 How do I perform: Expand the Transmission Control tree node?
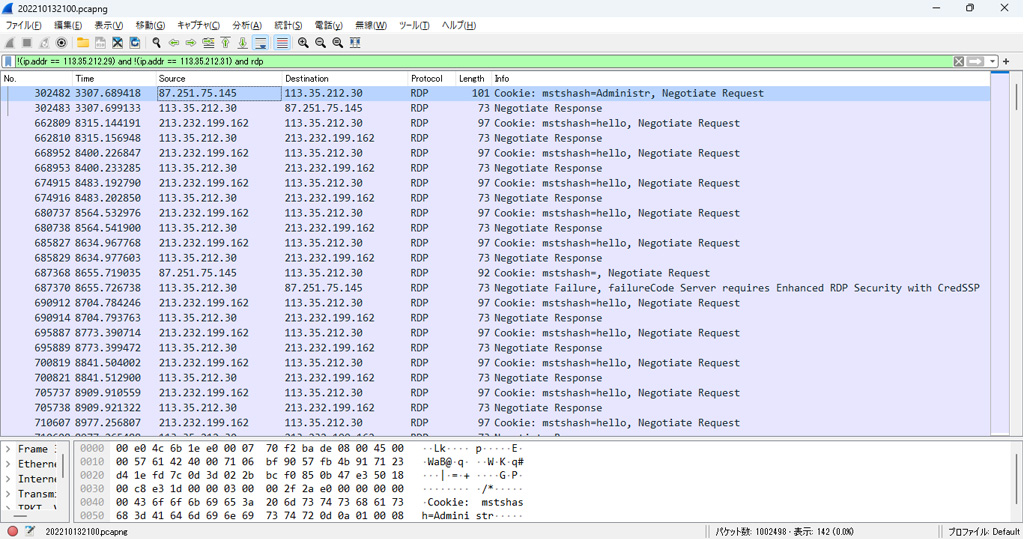tap(8, 495)
